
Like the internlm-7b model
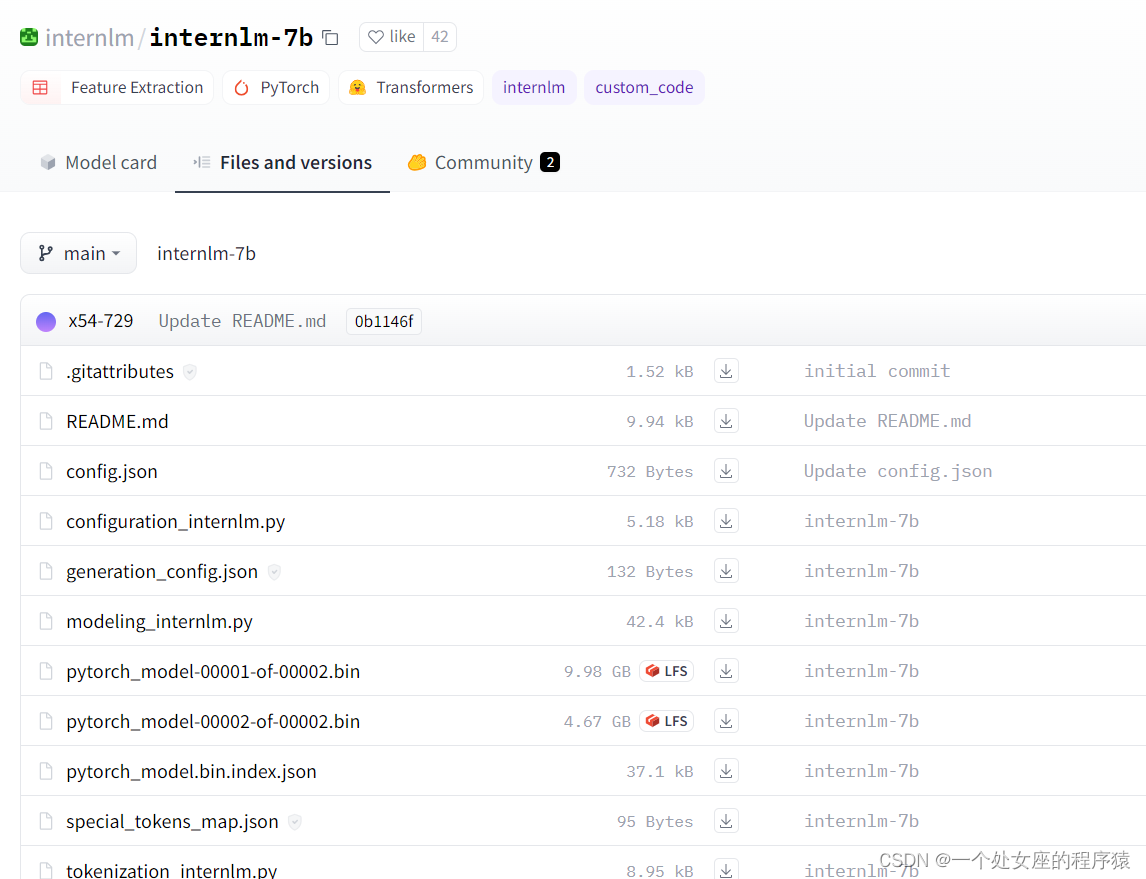click(392, 37)
